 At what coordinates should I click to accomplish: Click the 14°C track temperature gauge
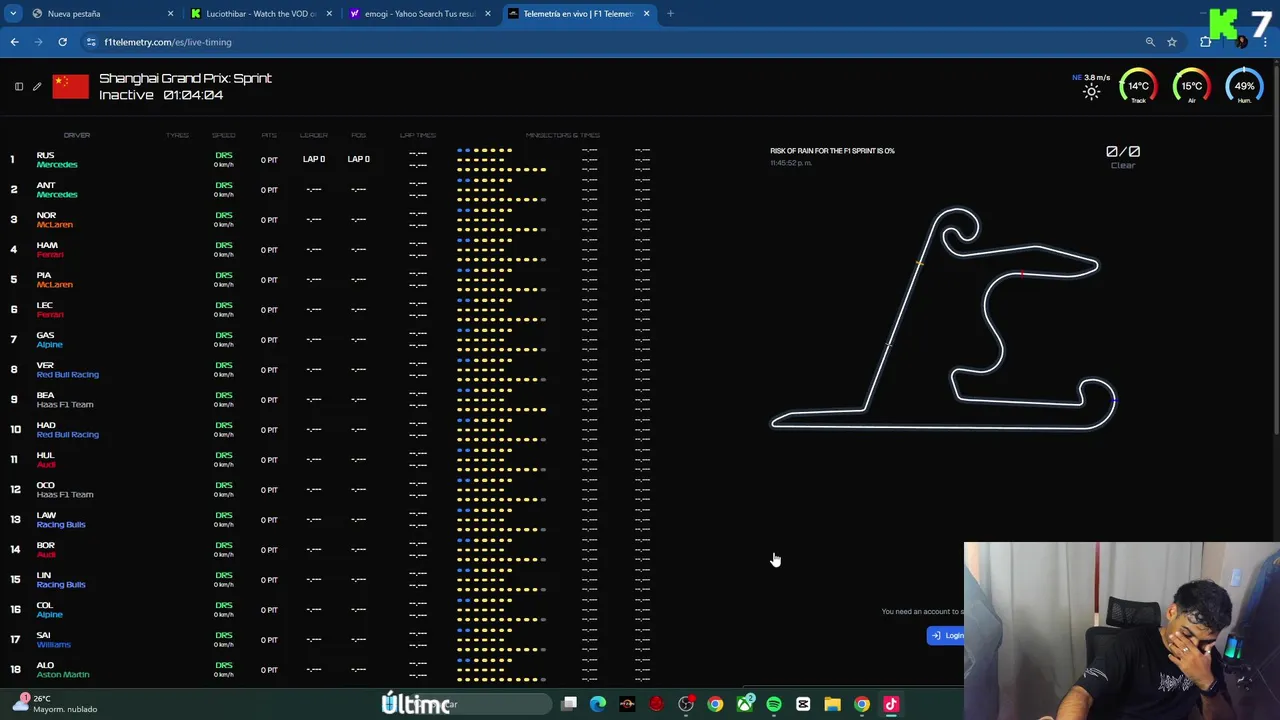[x=1139, y=86]
